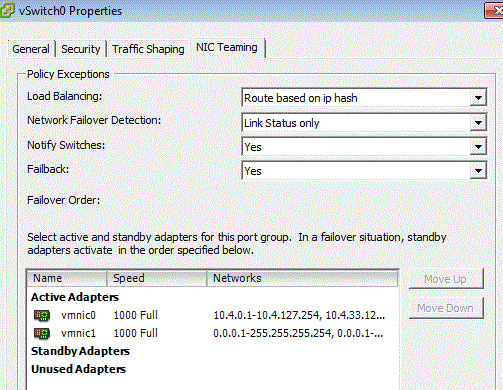Image resolution: width=503 pixels, height=390 pixels.
Task: Open the Failback dropdown arrow
Action: 478,171
